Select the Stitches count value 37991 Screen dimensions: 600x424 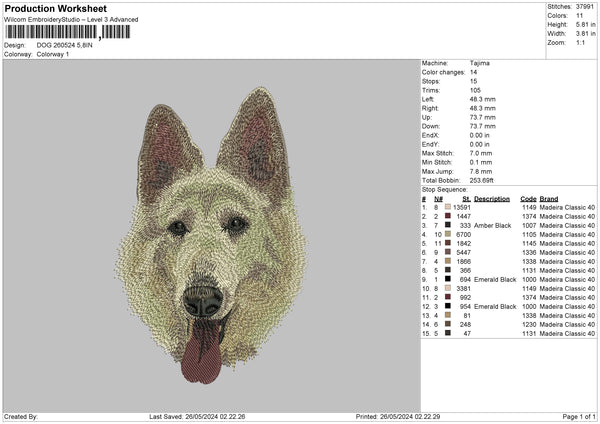[587, 6]
